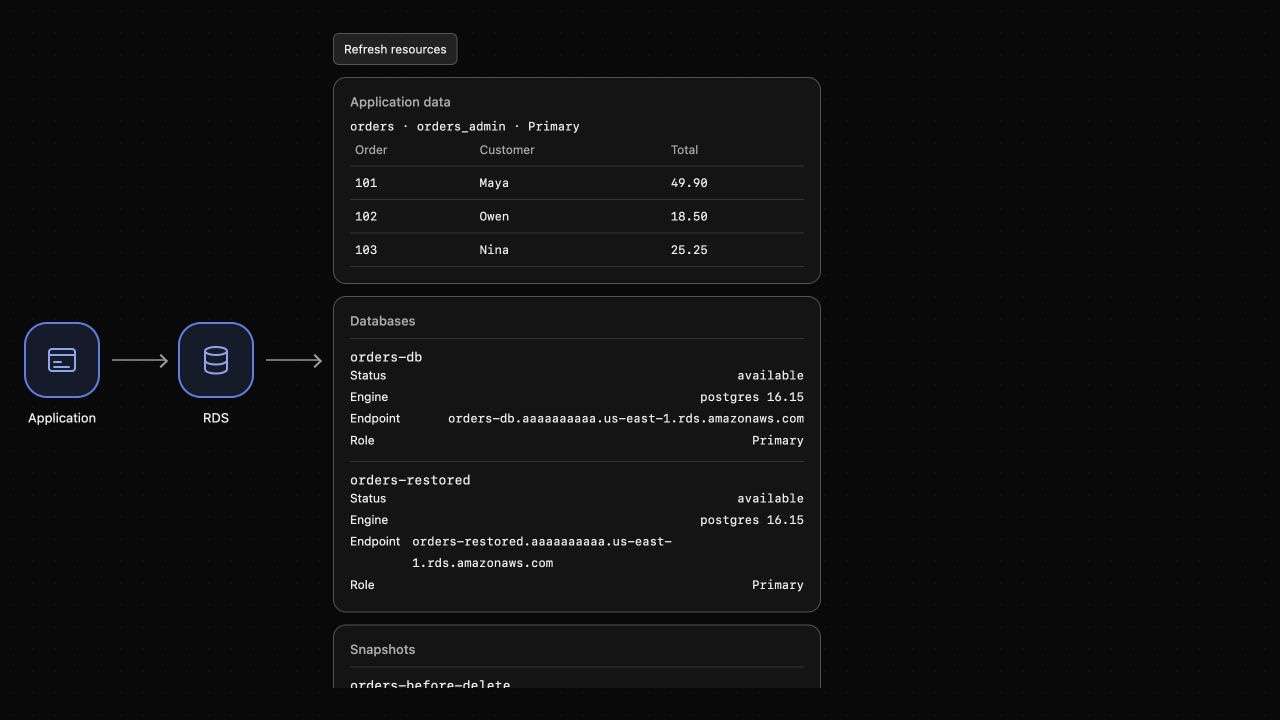
Task: Click the Primary role value of orders-db
Action: click(x=778, y=441)
